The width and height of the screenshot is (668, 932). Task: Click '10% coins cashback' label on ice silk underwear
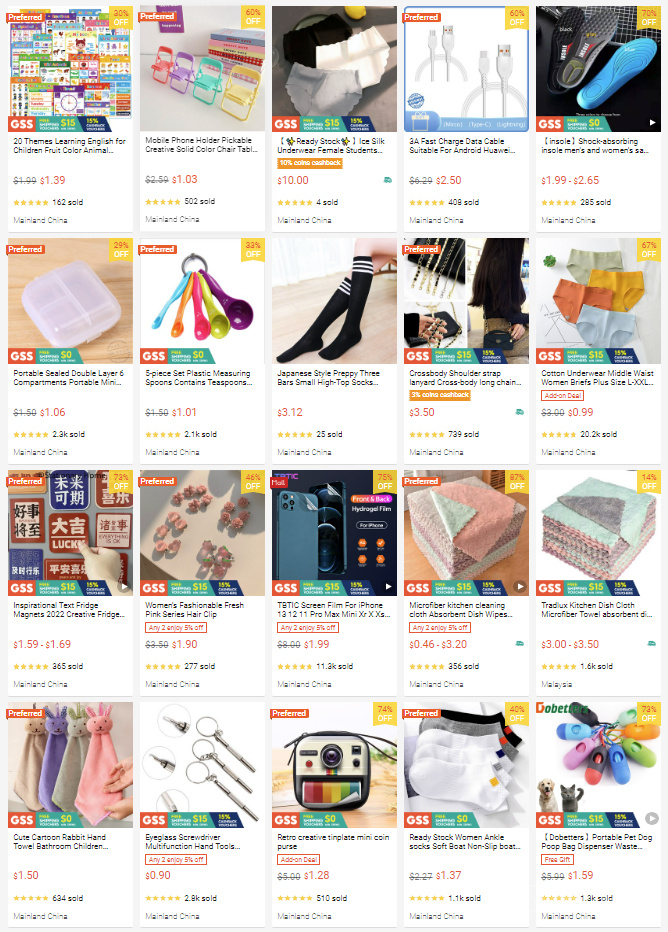tap(310, 163)
